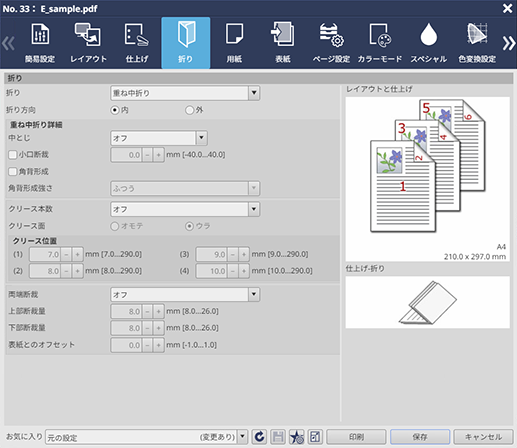
Task: Increase 小口断裁 value with plus
Action: [159, 155]
